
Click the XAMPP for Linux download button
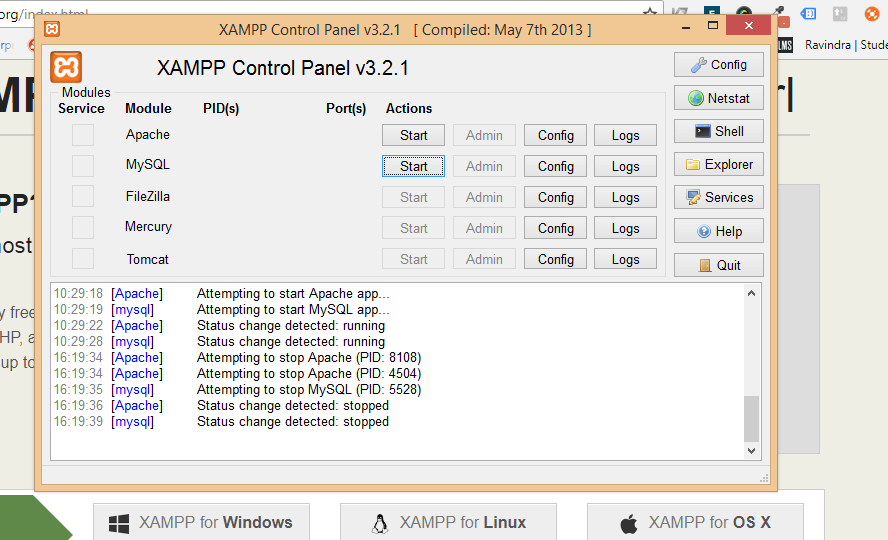pyautogui.click(x=448, y=522)
